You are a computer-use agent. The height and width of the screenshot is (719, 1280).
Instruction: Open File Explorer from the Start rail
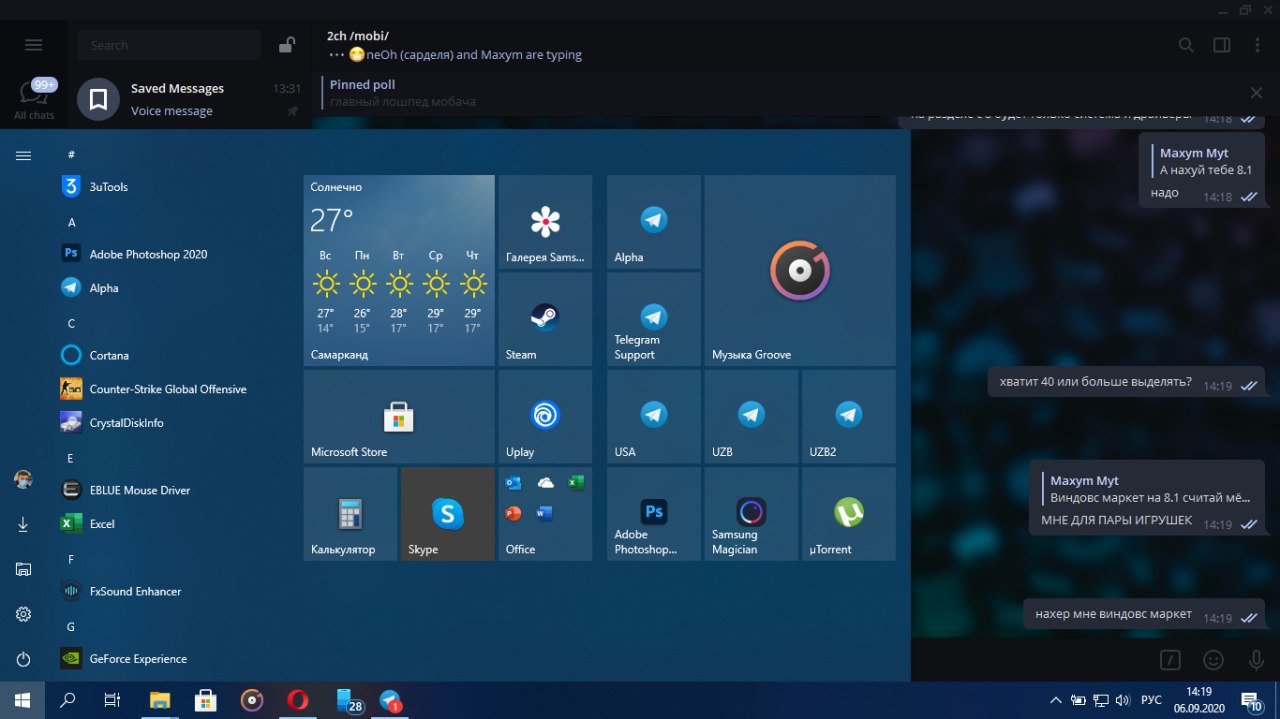(x=23, y=569)
